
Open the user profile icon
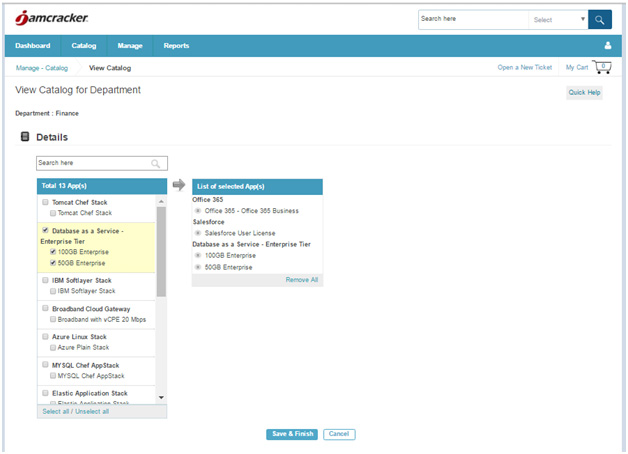click(x=608, y=45)
